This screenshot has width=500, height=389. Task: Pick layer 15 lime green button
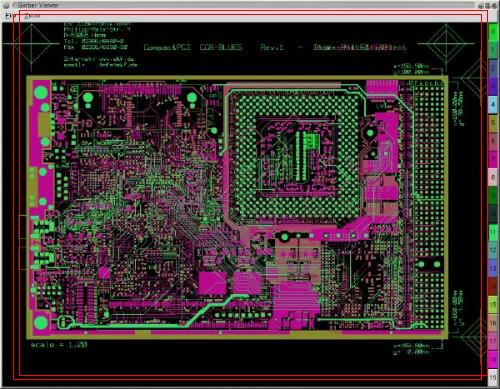click(x=493, y=305)
